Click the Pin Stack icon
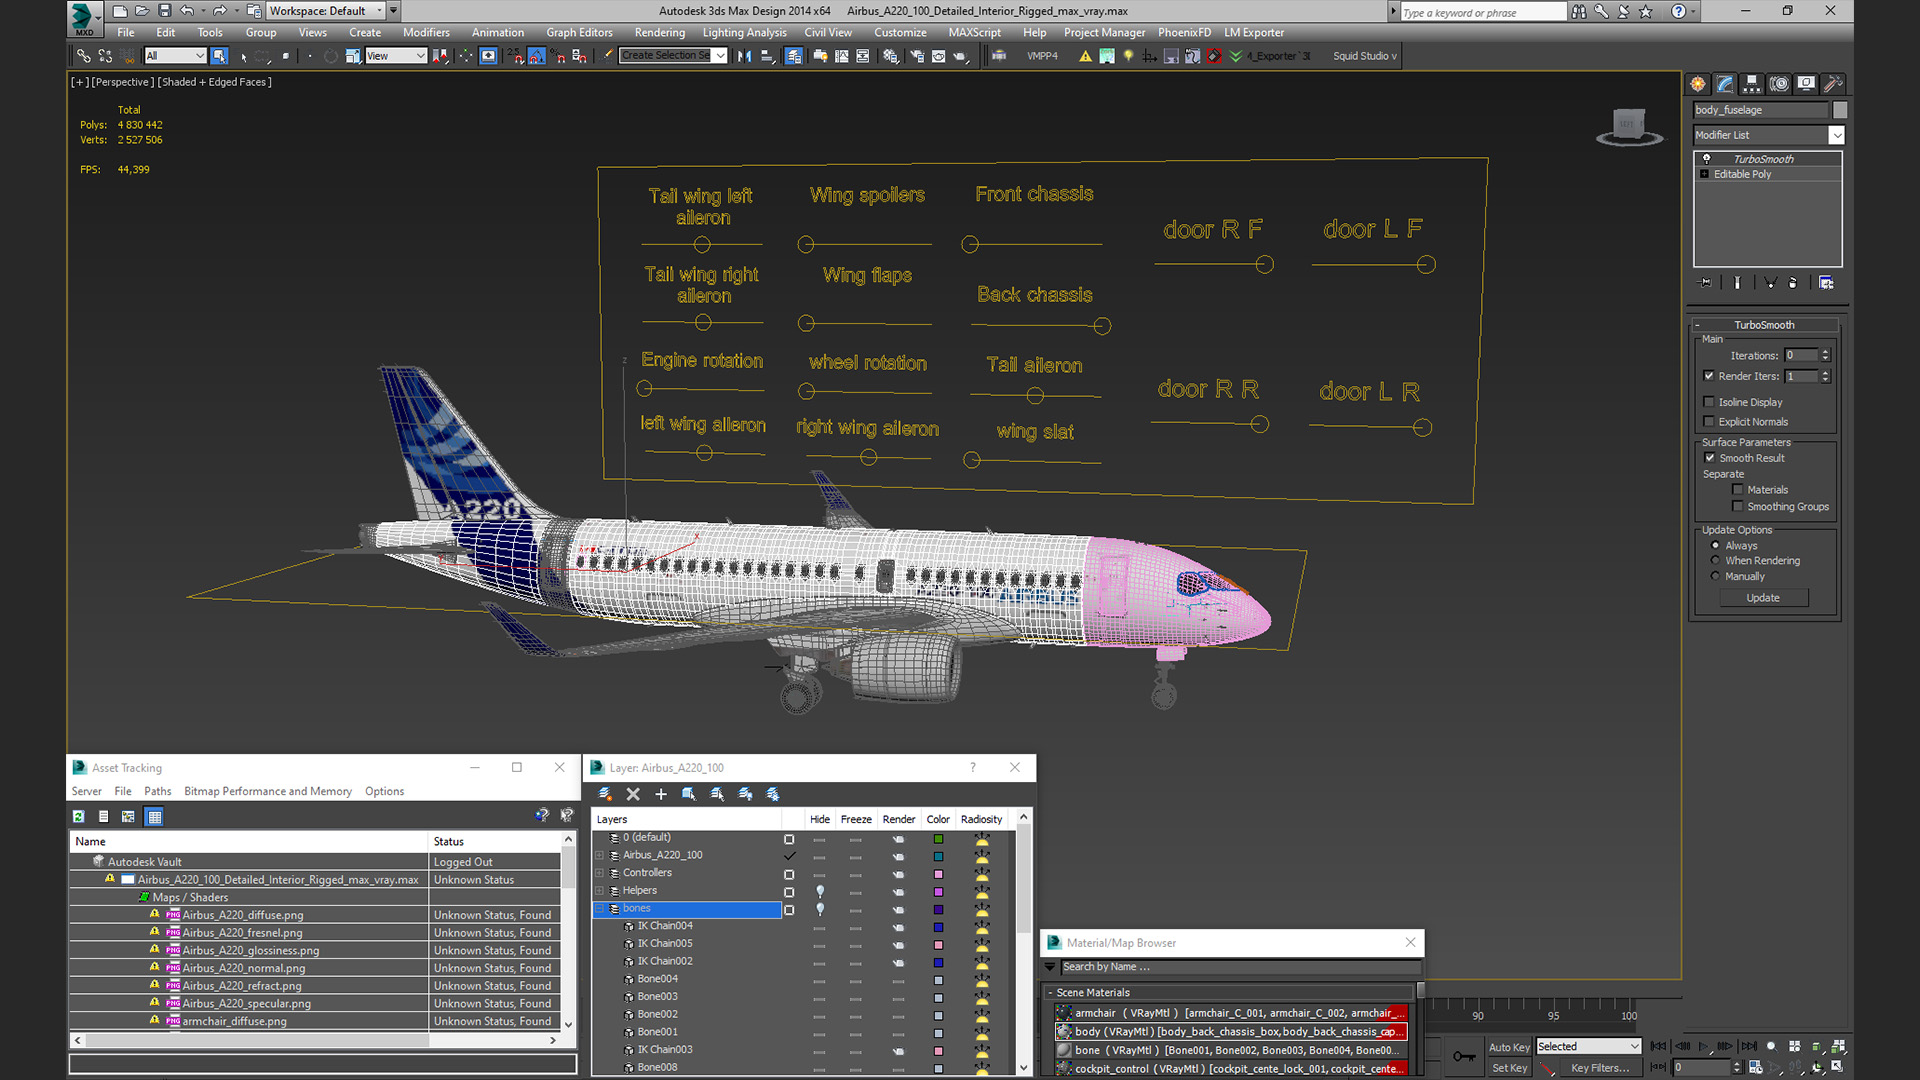1920x1080 pixels. 1706,283
